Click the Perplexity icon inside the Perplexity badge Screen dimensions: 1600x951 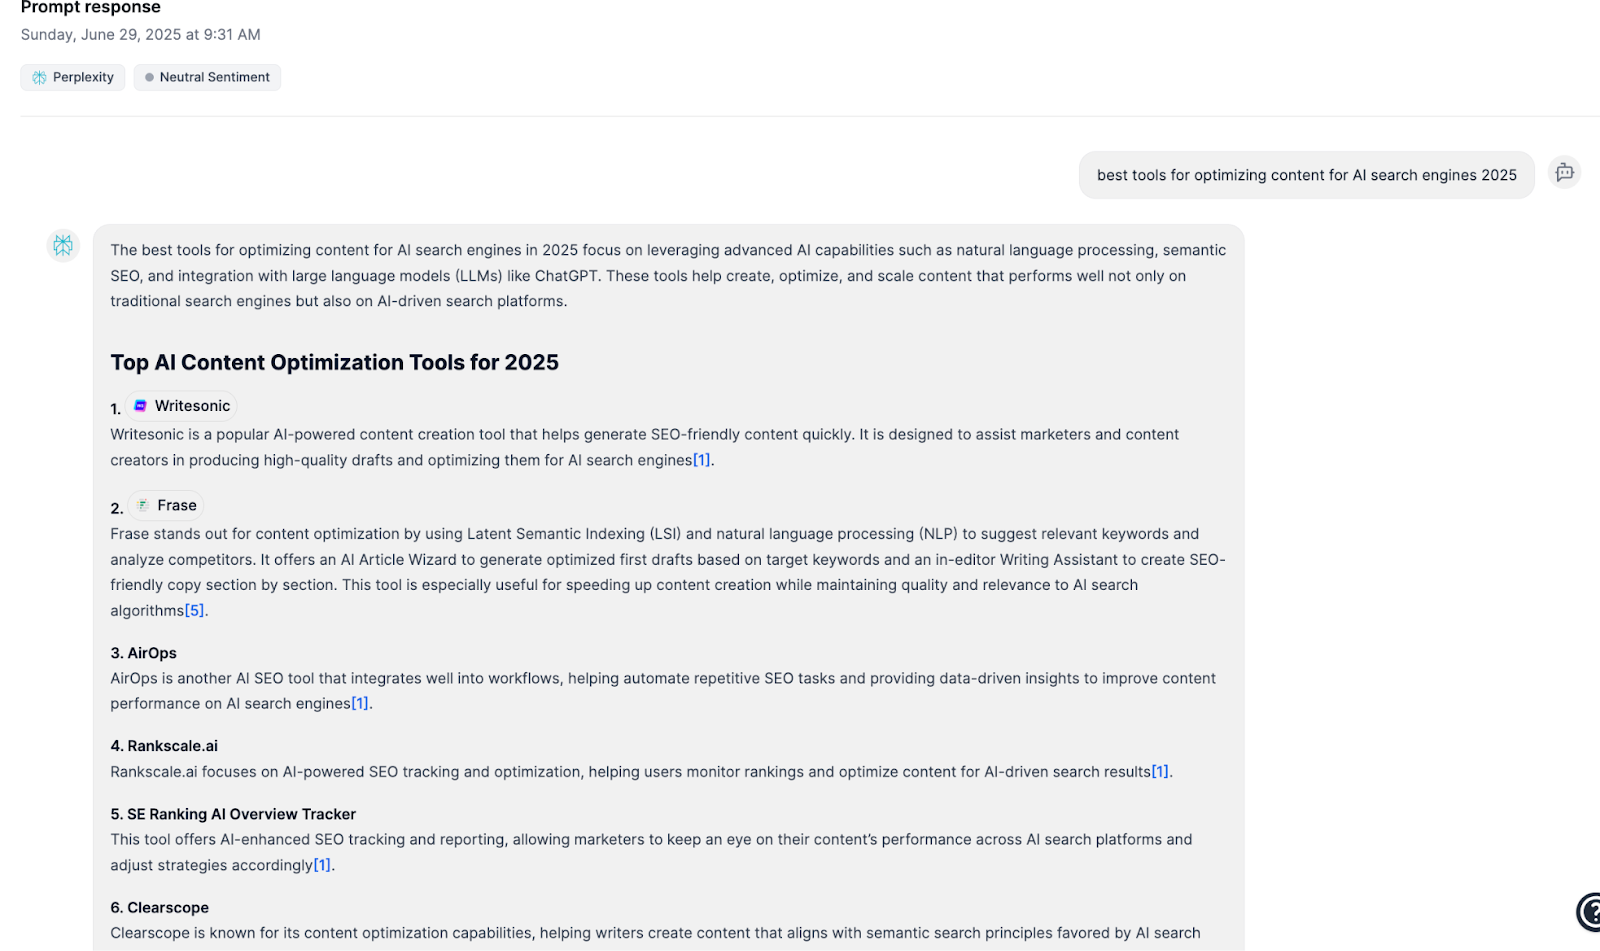coord(39,78)
